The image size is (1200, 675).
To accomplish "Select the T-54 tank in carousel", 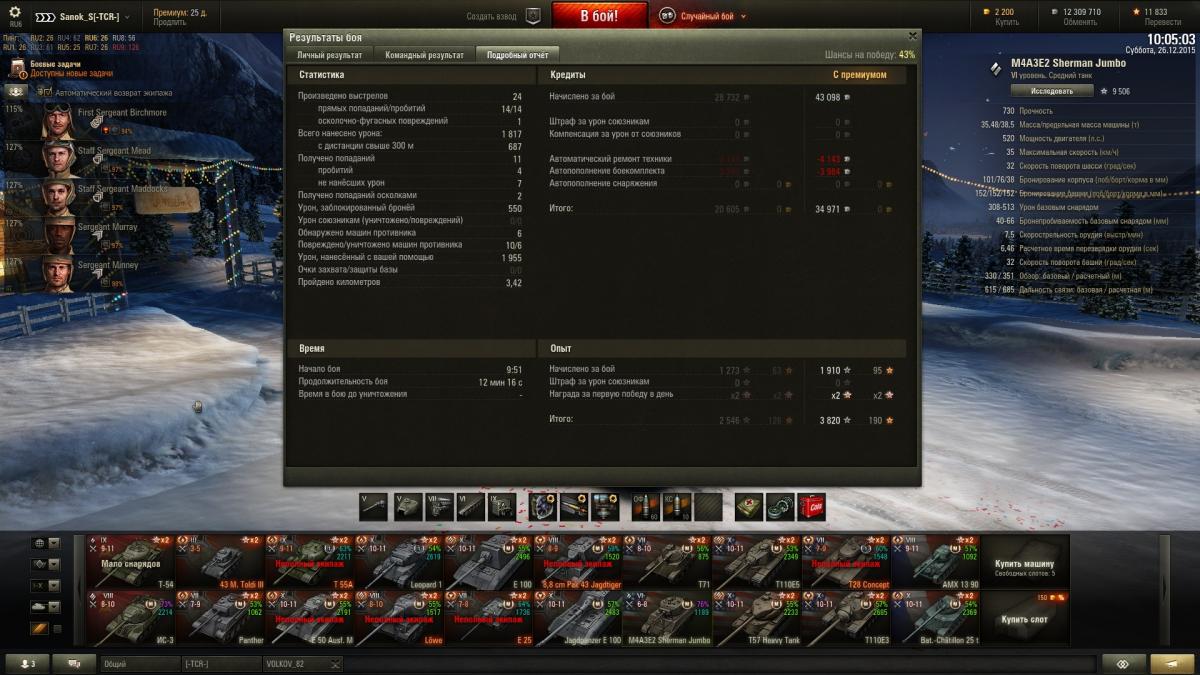I will (131, 562).
